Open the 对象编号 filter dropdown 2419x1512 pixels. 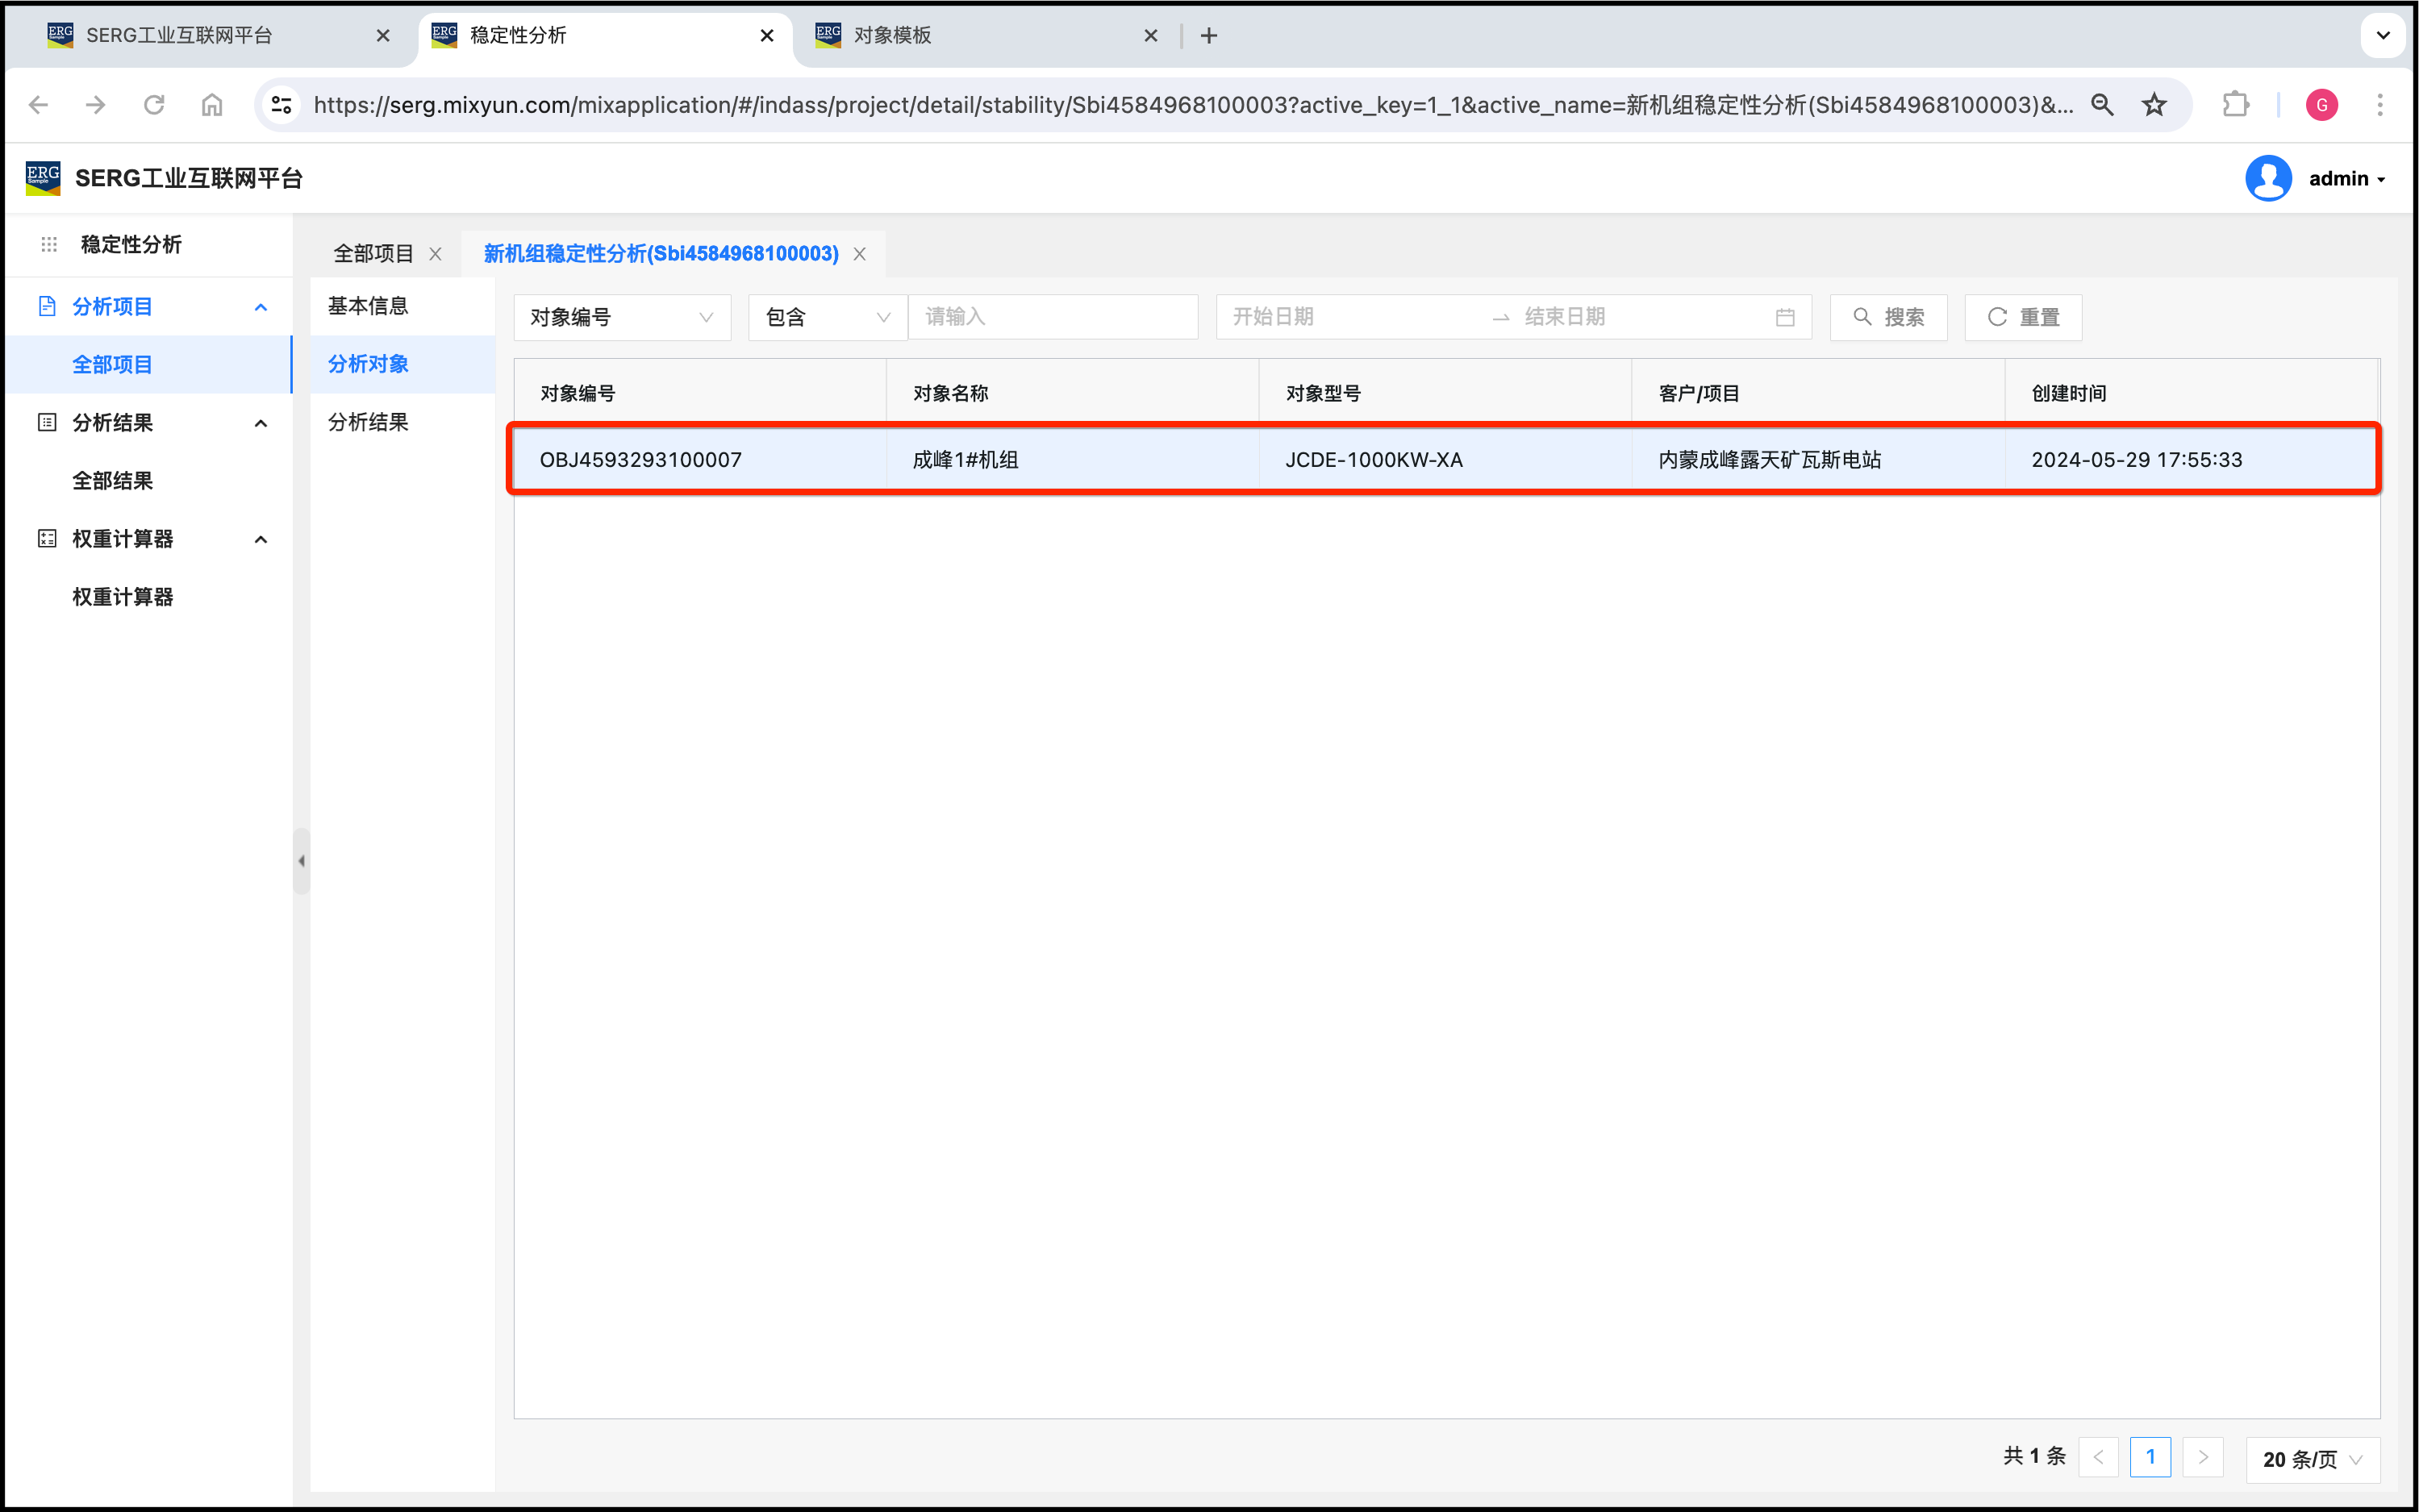click(621, 318)
